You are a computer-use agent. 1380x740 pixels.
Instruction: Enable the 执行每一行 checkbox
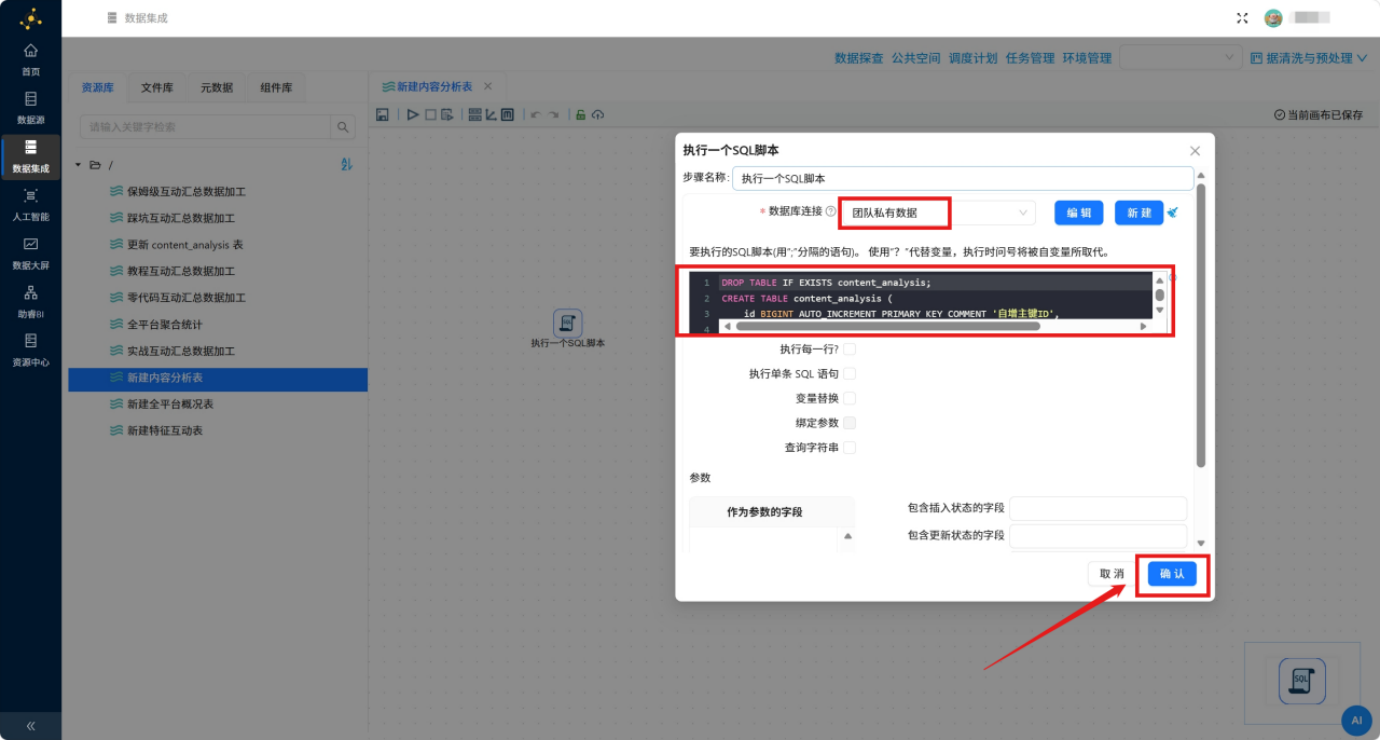pos(849,349)
